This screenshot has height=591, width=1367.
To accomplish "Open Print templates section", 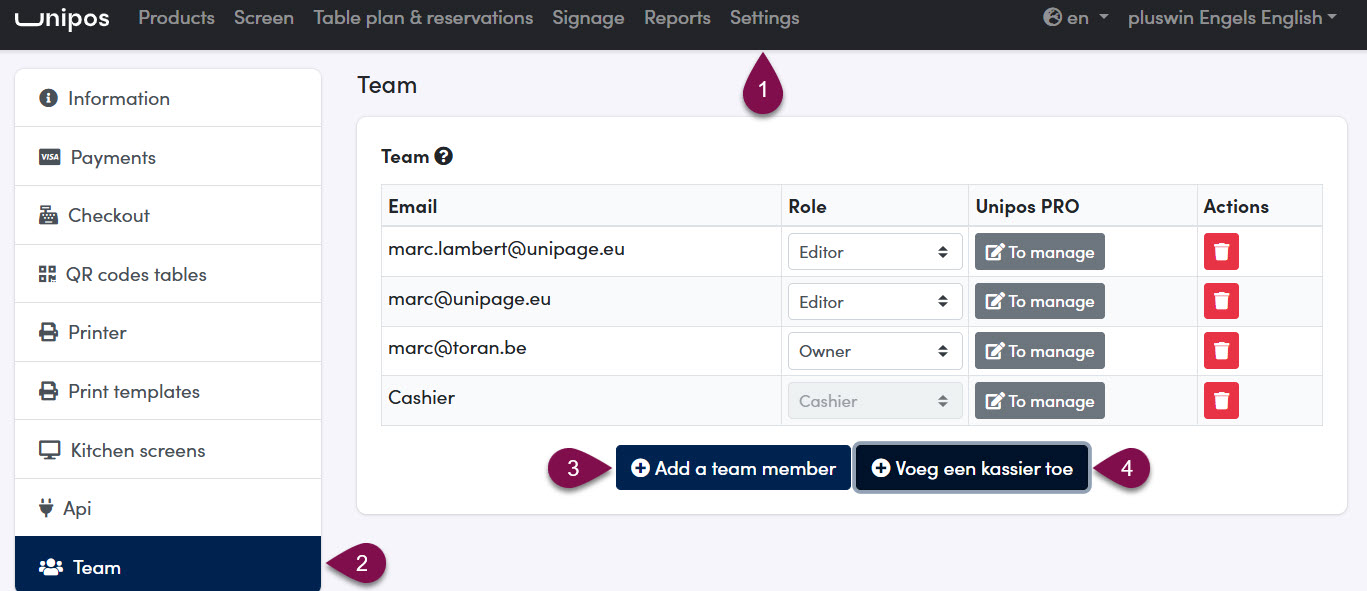I will click(x=168, y=391).
